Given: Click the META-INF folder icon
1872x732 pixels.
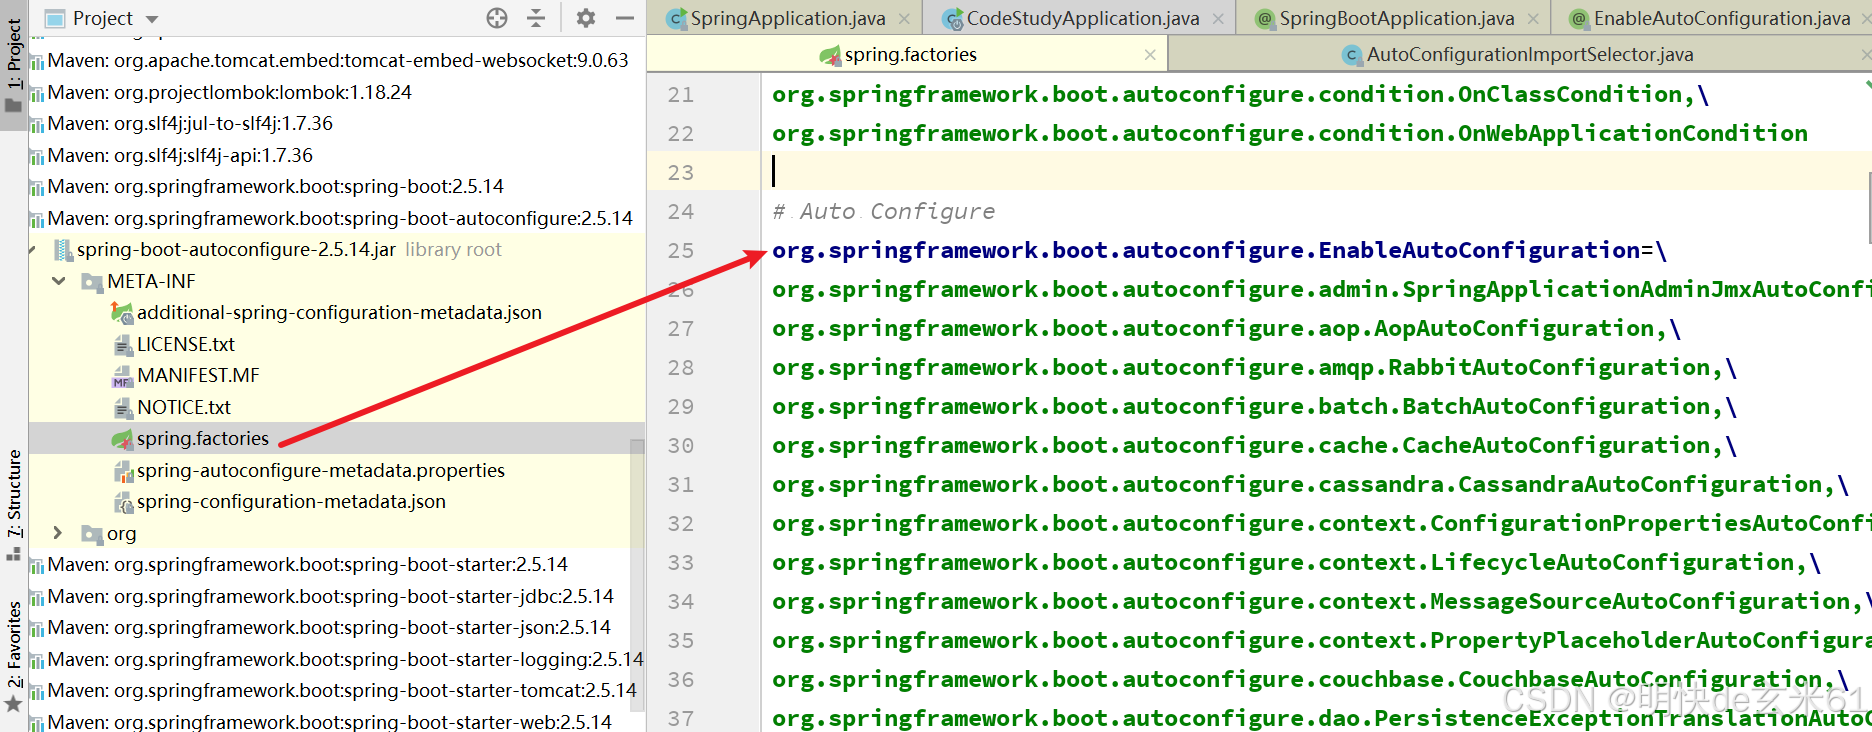Looking at the screenshot, I should [92, 282].
